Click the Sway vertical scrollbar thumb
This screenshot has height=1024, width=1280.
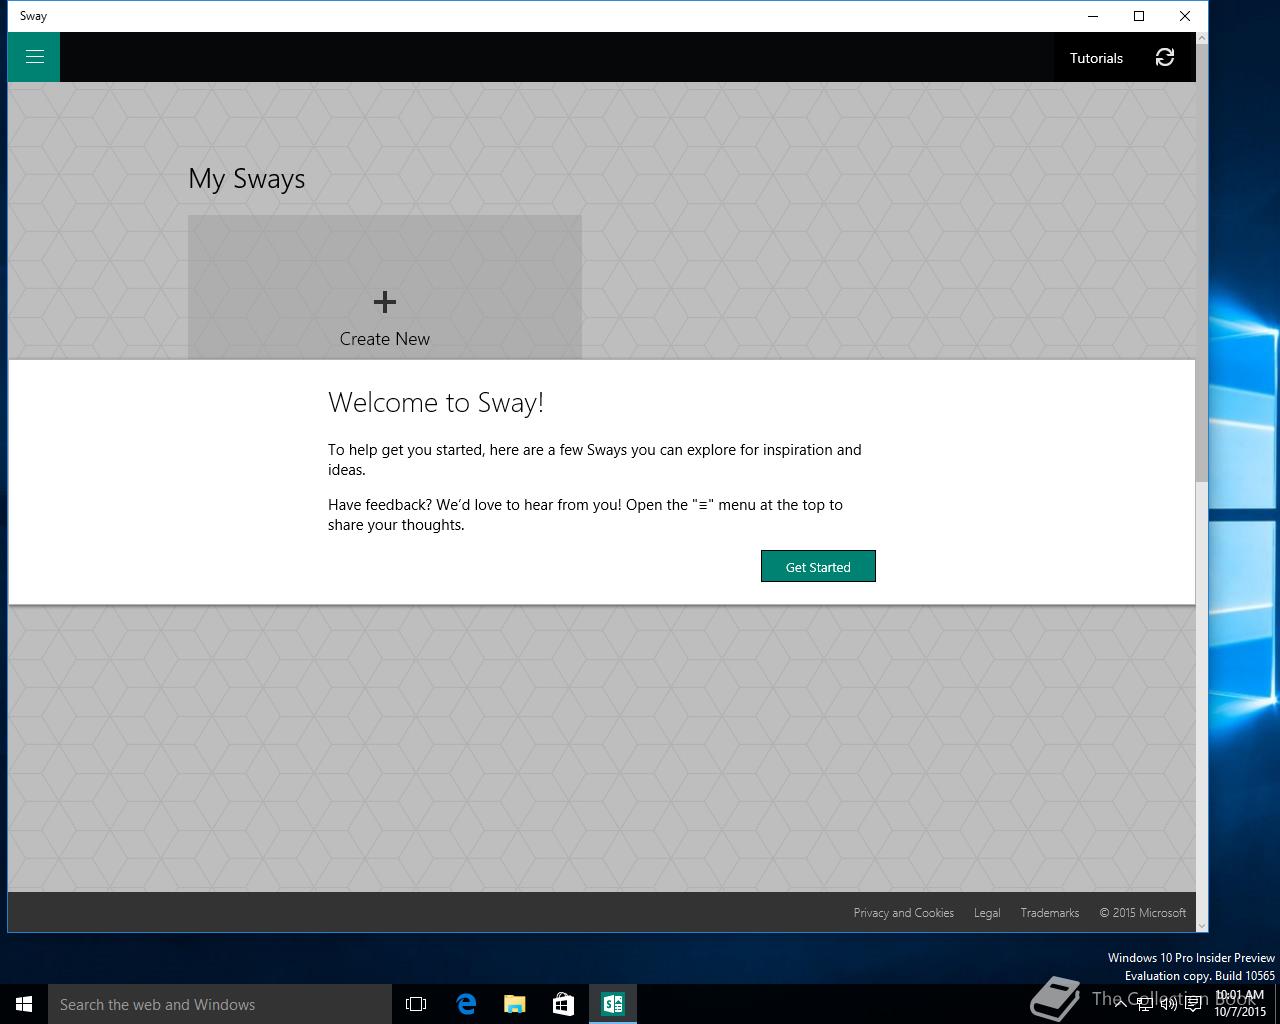[1202, 264]
